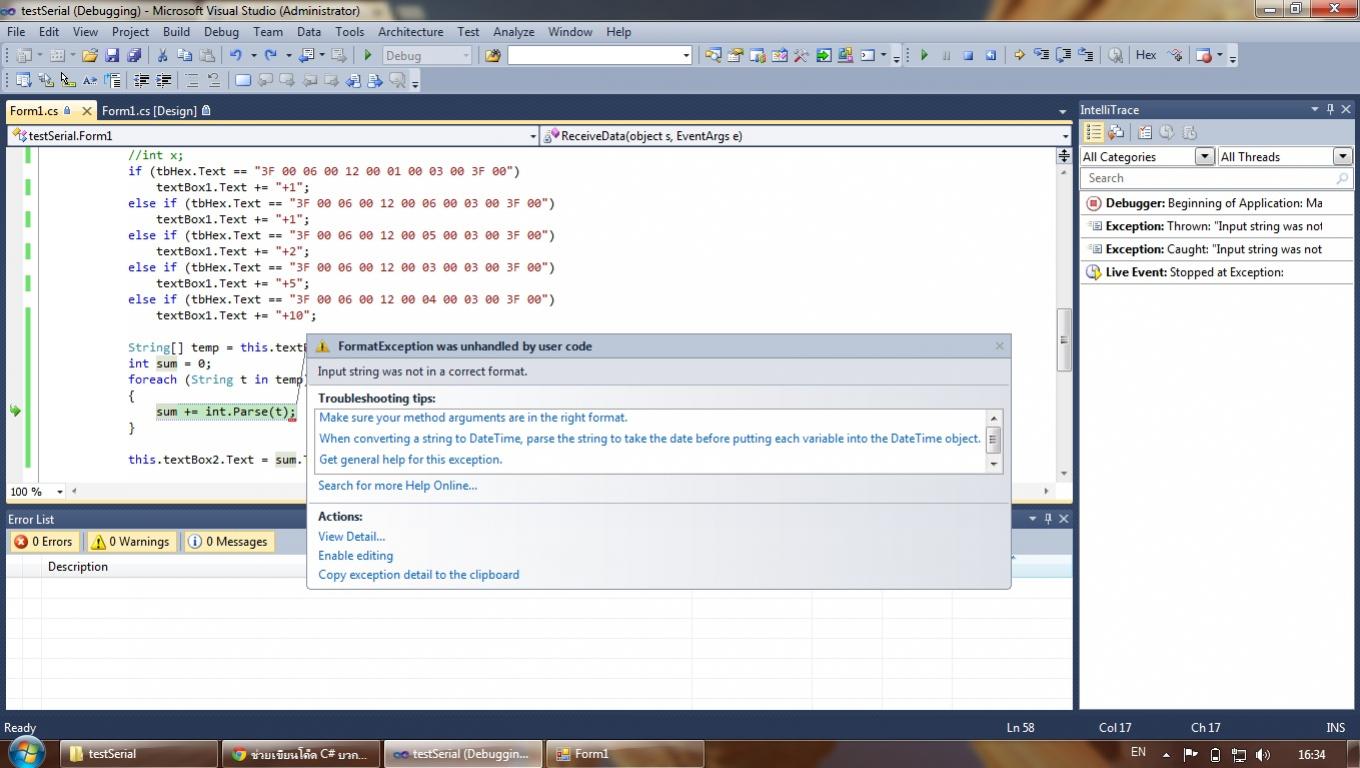Click the IntelliTrace Search field
The width and height of the screenshot is (1360, 768).
point(1207,178)
